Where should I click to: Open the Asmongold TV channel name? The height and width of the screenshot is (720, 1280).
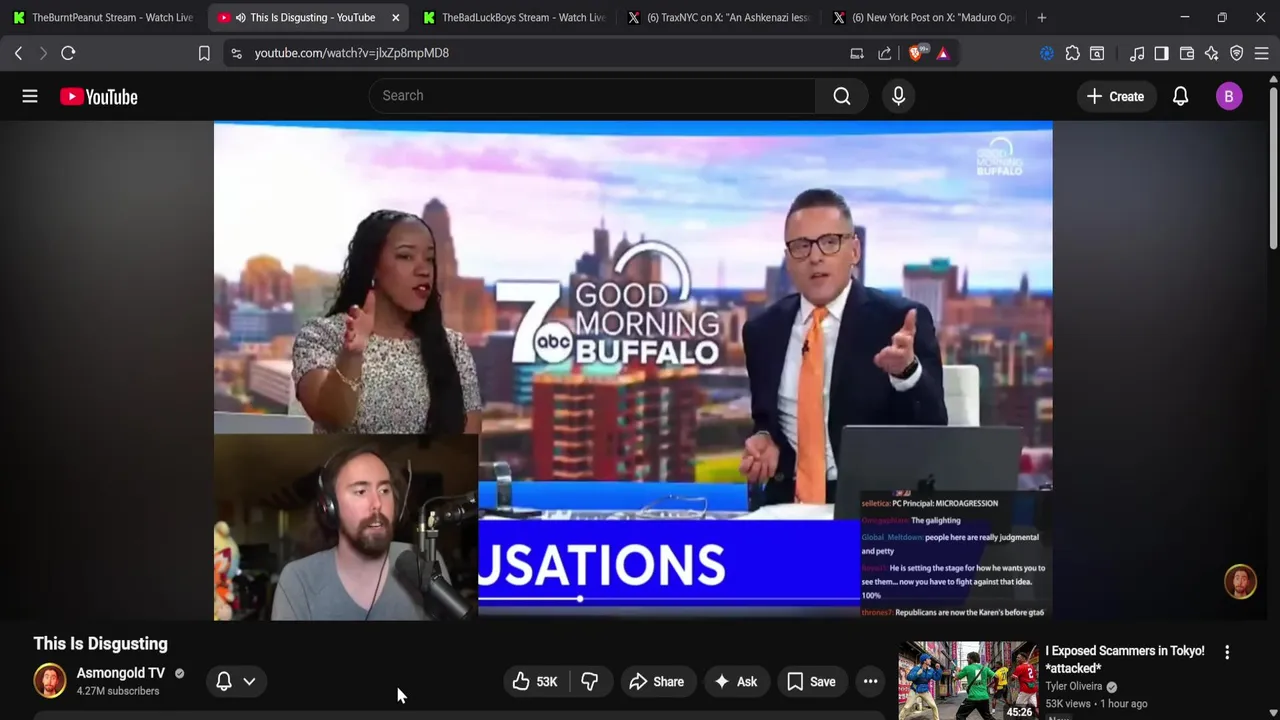coord(121,673)
